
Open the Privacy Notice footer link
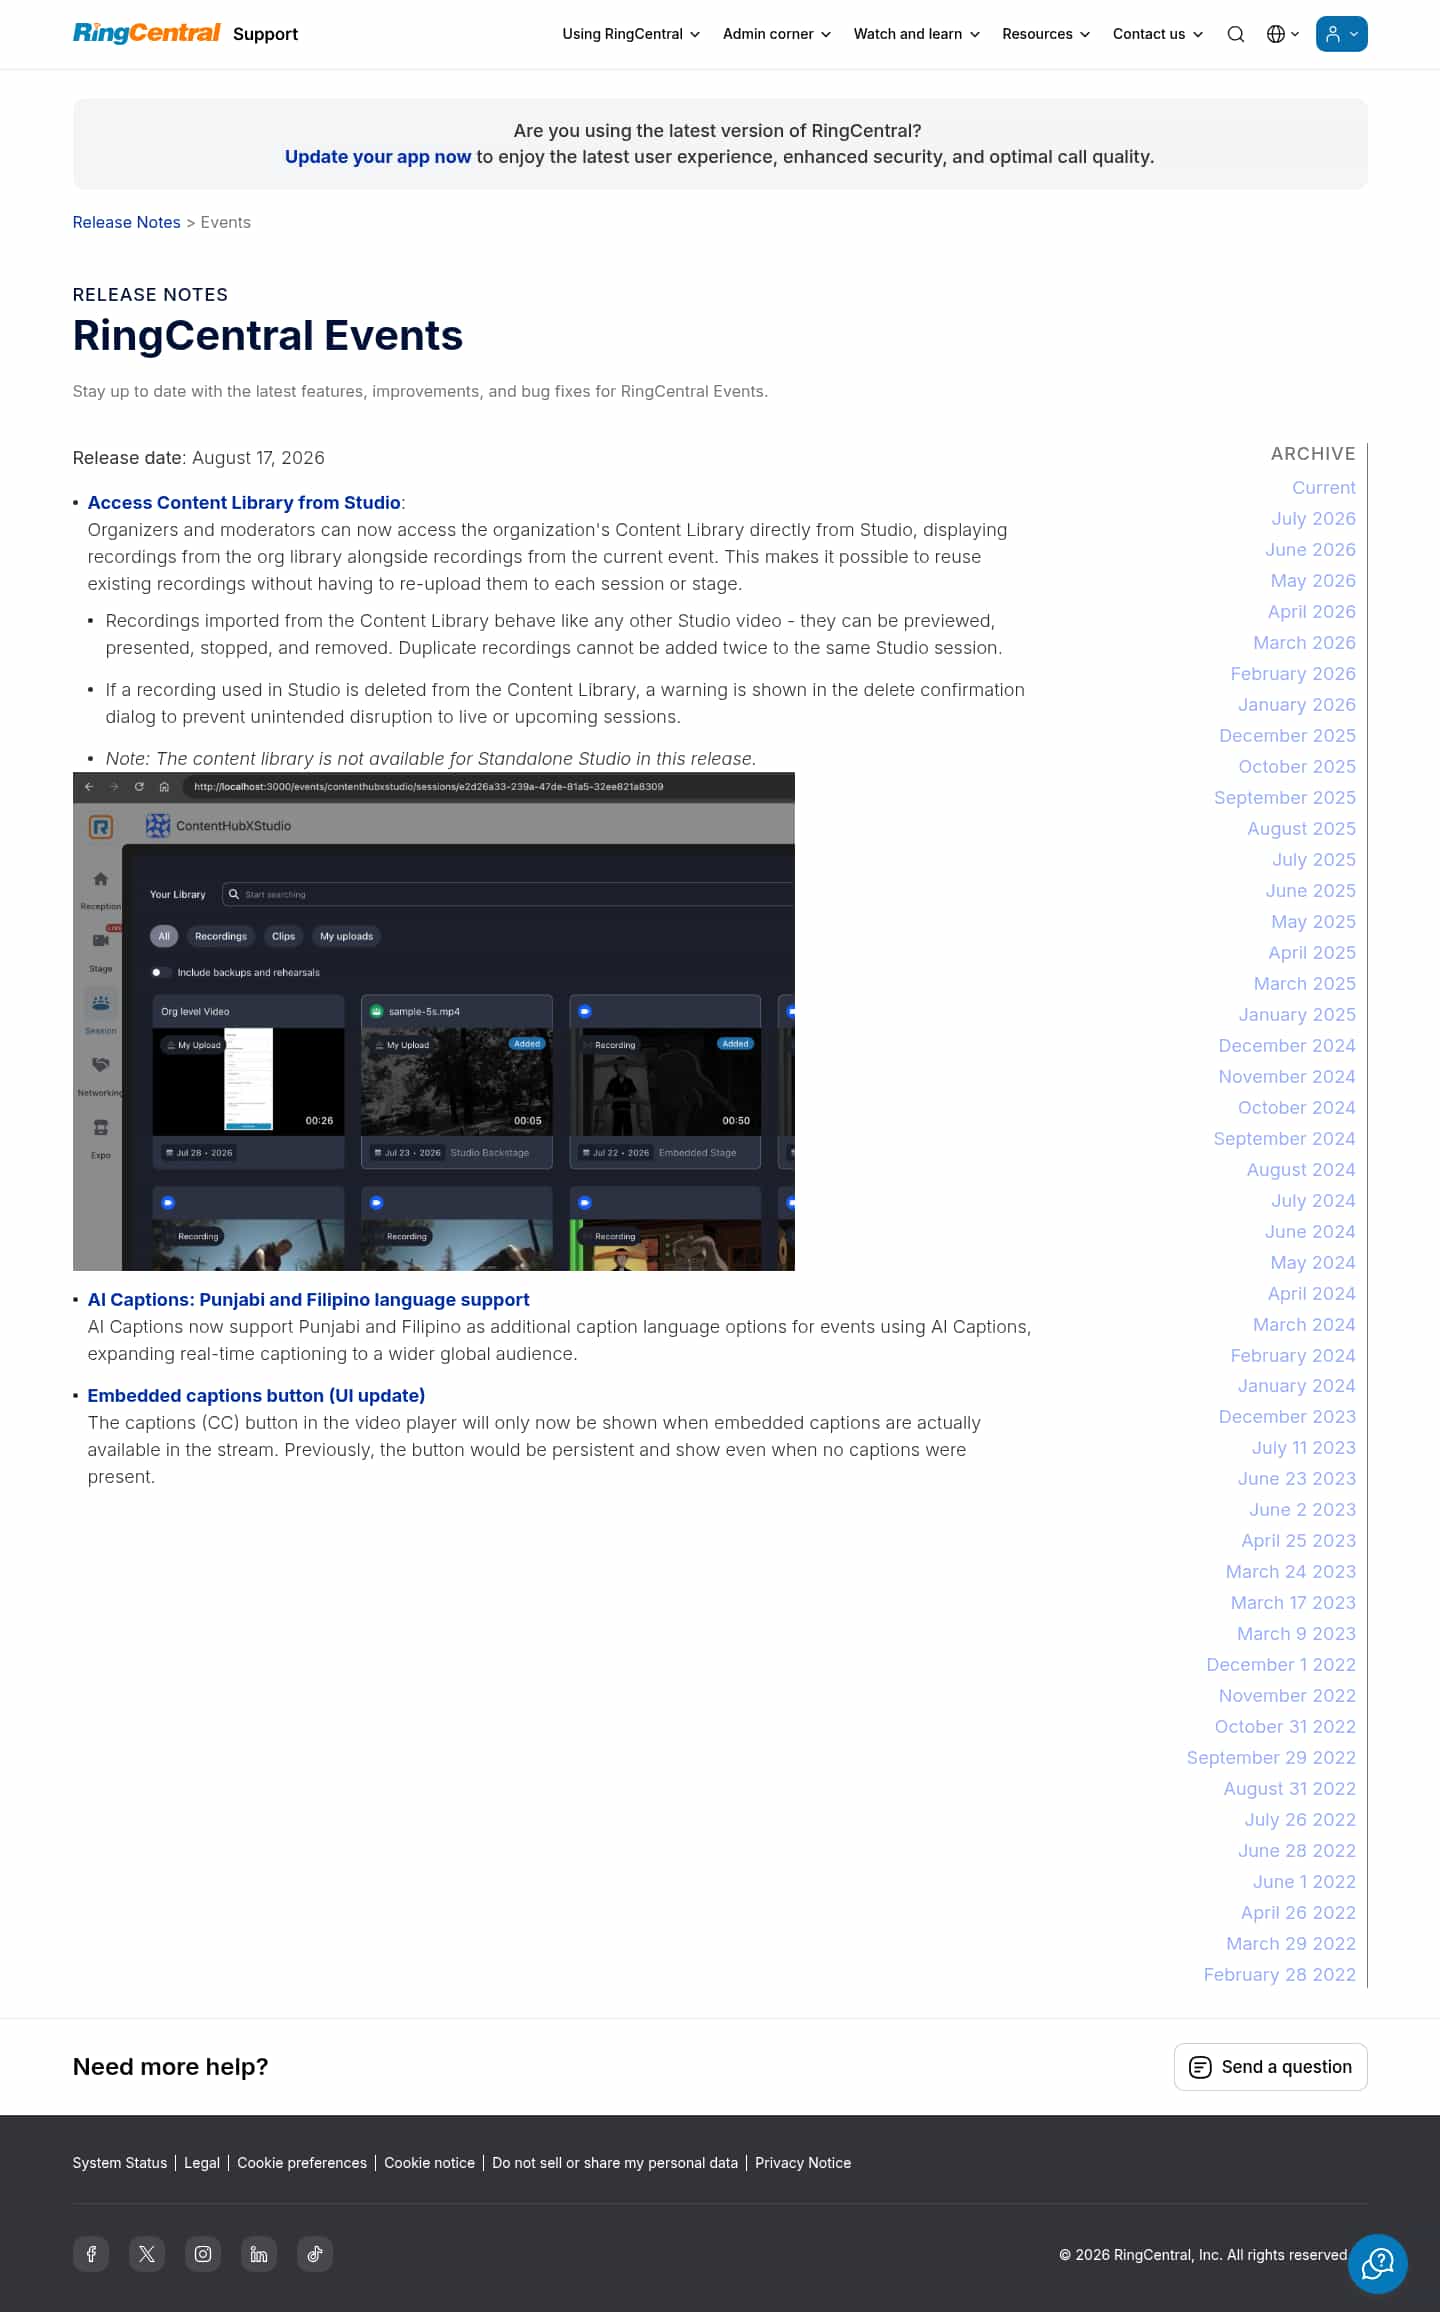pyautogui.click(x=803, y=2163)
